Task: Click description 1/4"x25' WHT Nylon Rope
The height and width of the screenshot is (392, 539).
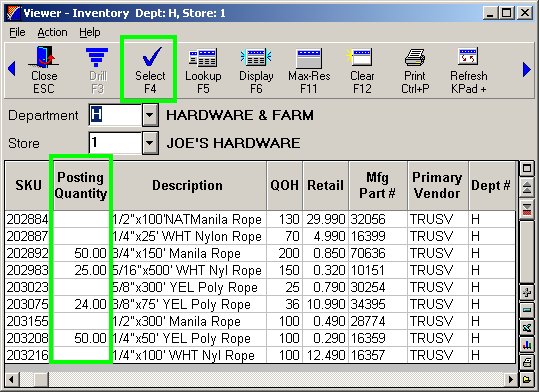Action: click(x=187, y=236)
